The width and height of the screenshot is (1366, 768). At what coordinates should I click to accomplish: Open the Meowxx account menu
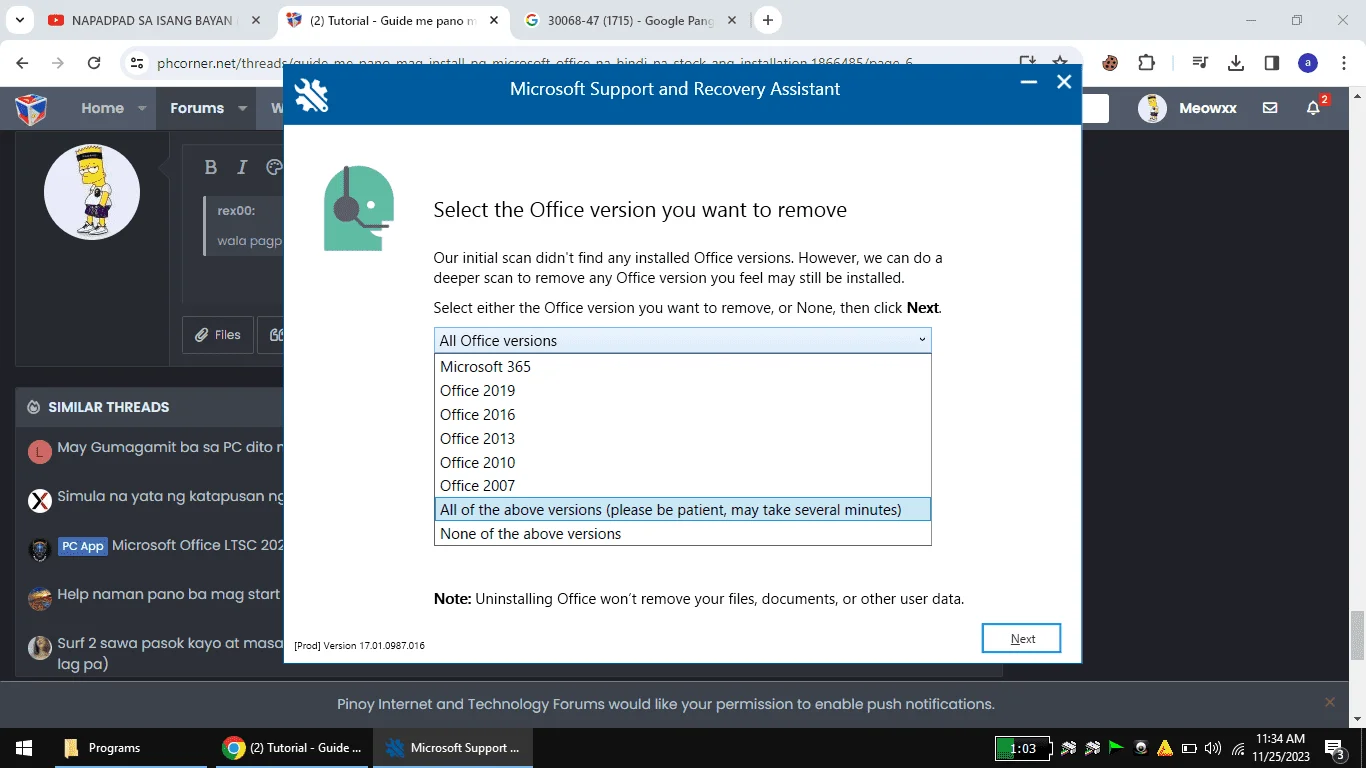click(x=1188, y=108)
